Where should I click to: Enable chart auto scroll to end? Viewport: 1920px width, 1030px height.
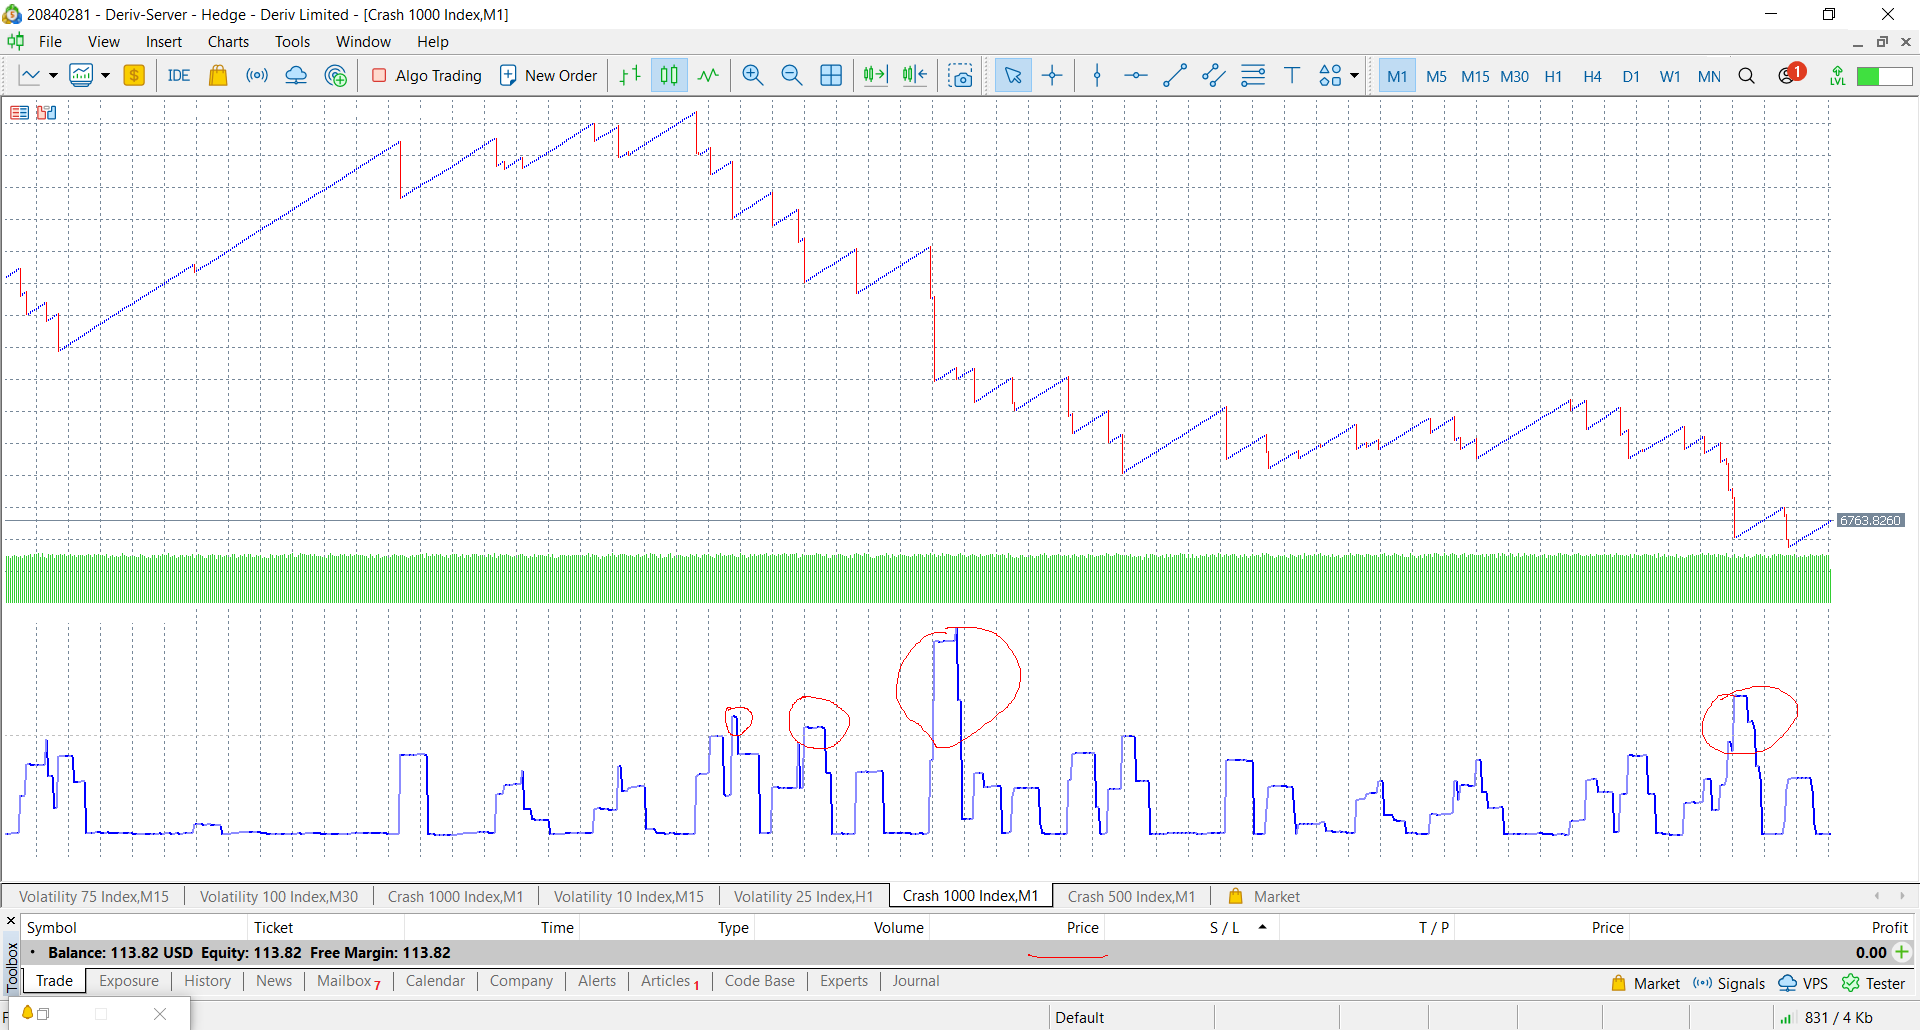click(x=875, y=76)
